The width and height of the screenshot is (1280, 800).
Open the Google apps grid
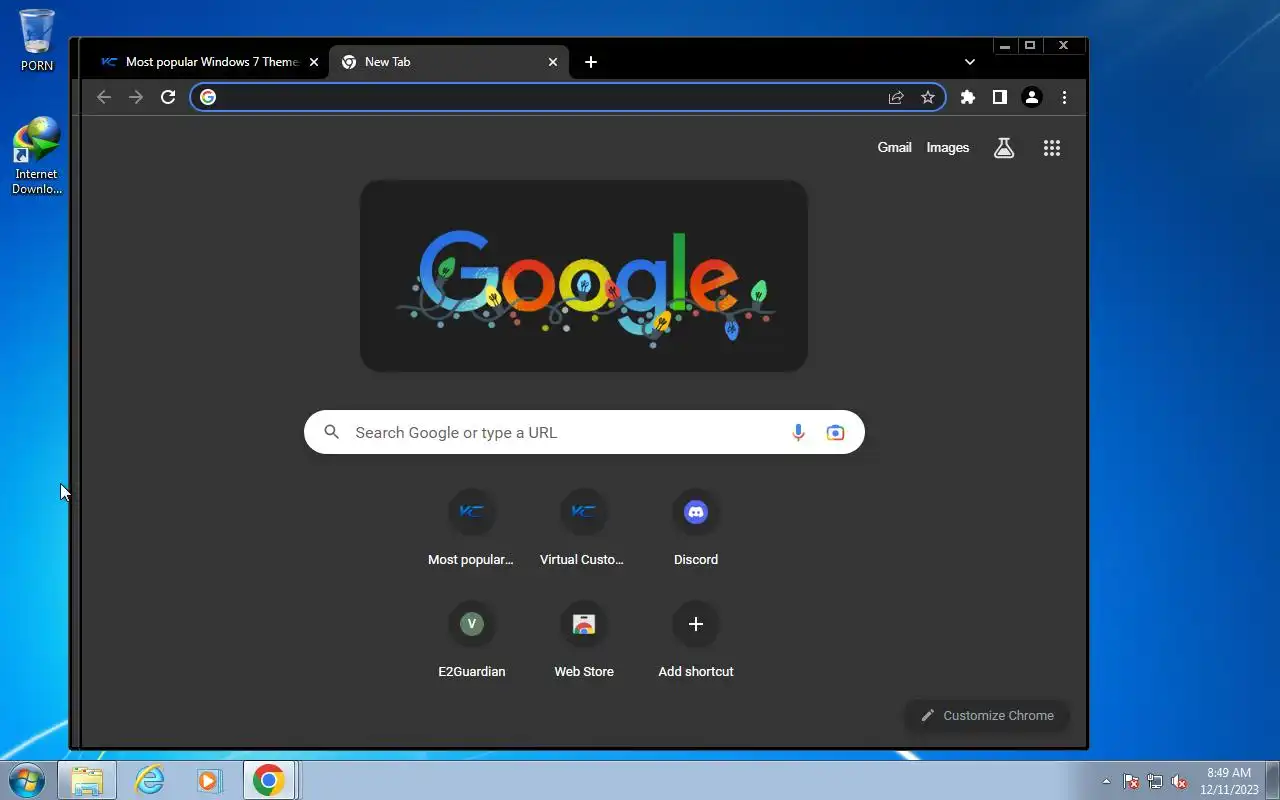coord(1052,148)
